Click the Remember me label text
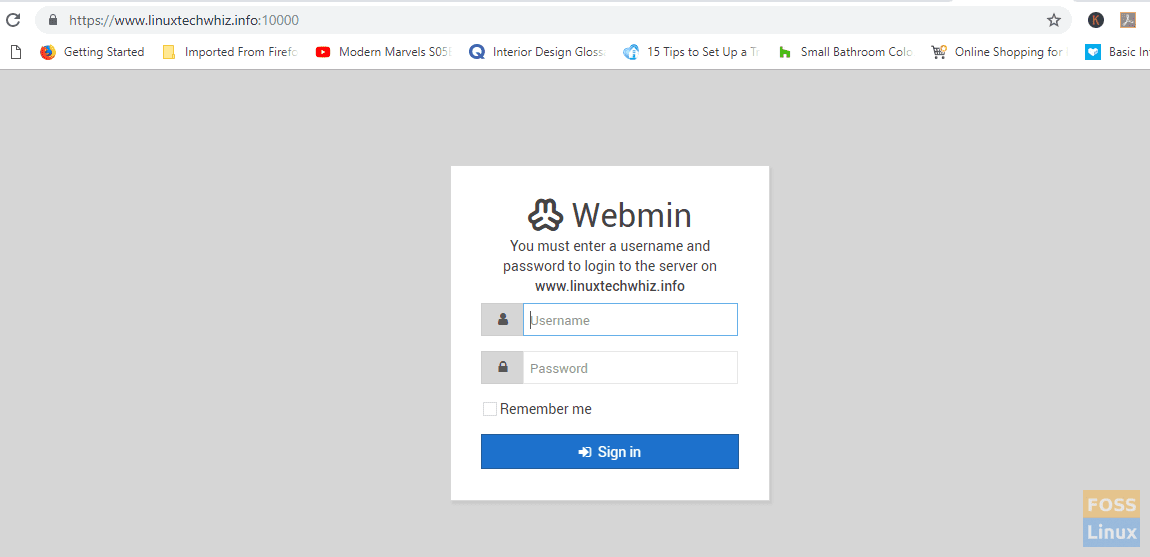1150x557 pixels. pyautogui.click(x=546, y=409)
